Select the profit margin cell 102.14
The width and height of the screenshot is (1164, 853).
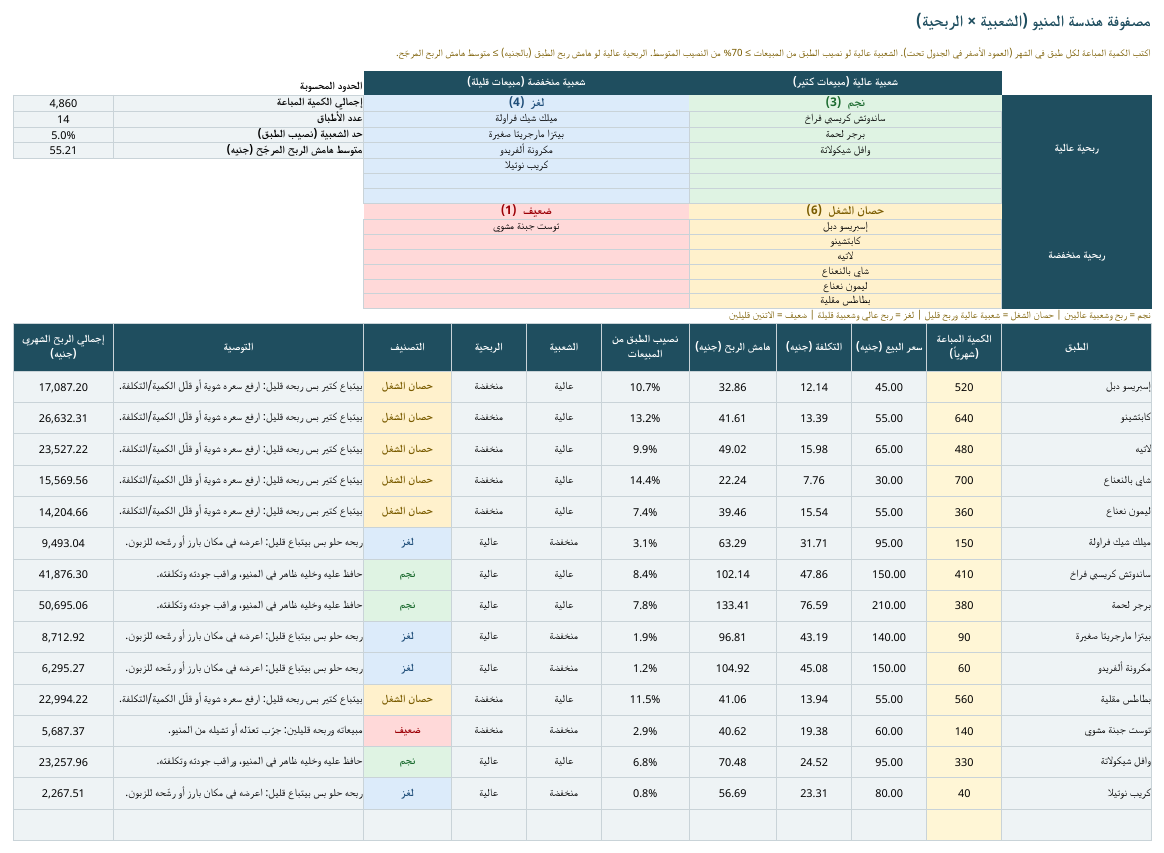pos(733,574)
